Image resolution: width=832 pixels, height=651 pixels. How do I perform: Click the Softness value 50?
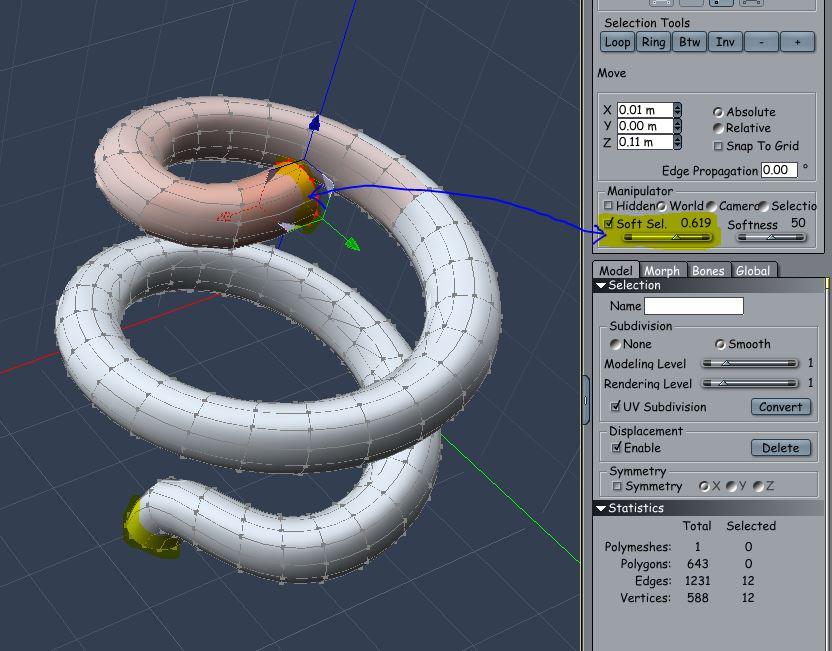[798, 223]
